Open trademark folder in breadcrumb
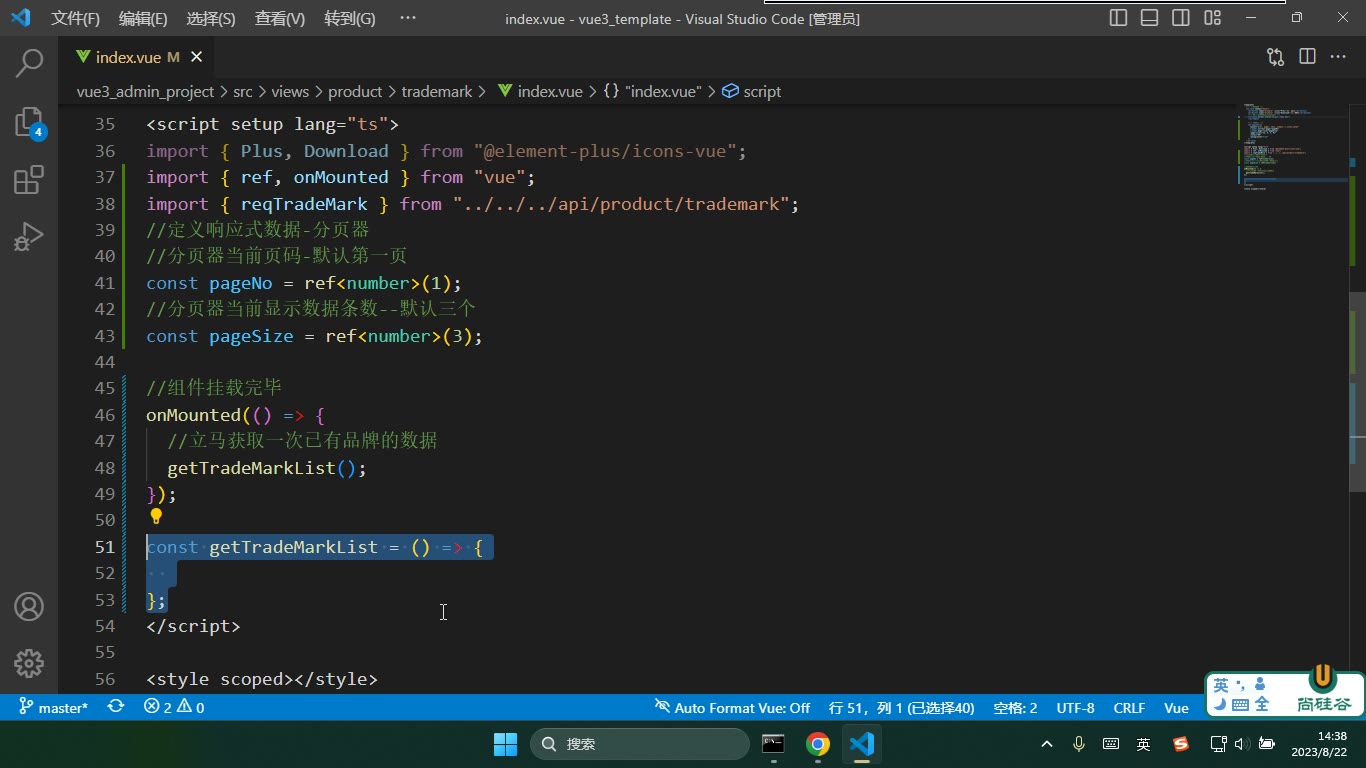Screen dimensions: 1366x768 point(437,91)
